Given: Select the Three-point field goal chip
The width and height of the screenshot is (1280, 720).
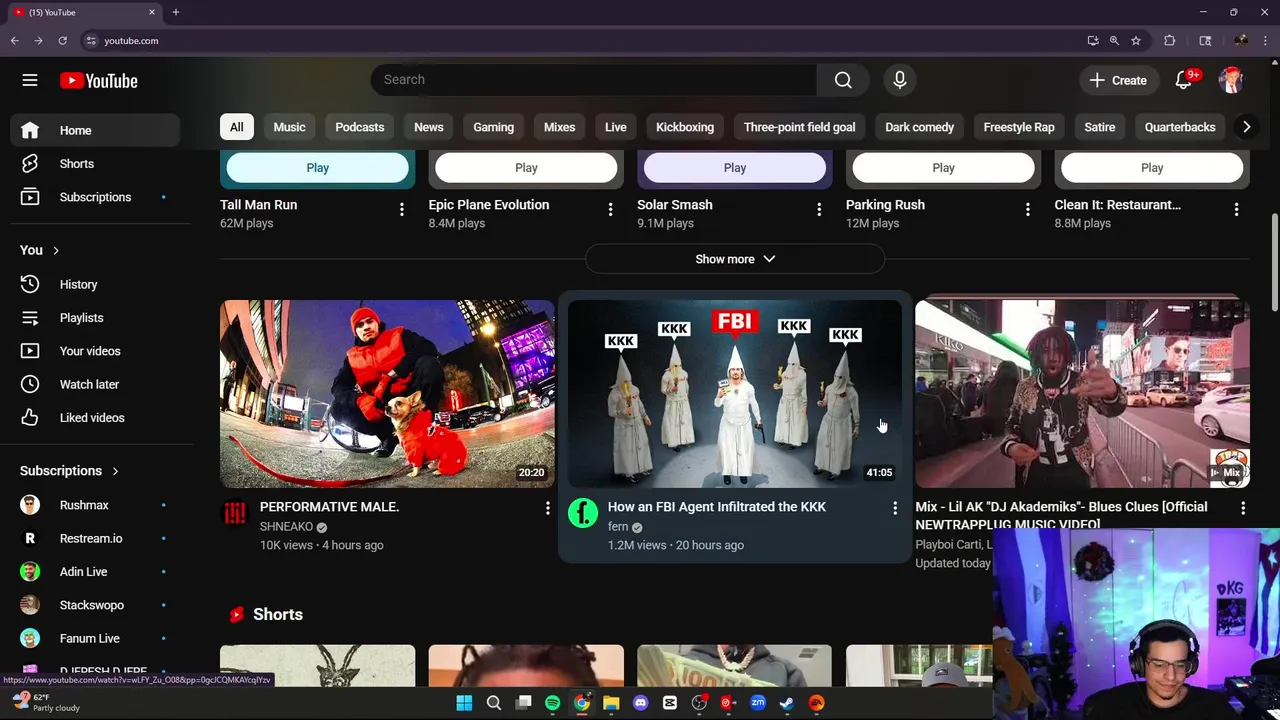Looking at the screenshot, I should point(800,127).
